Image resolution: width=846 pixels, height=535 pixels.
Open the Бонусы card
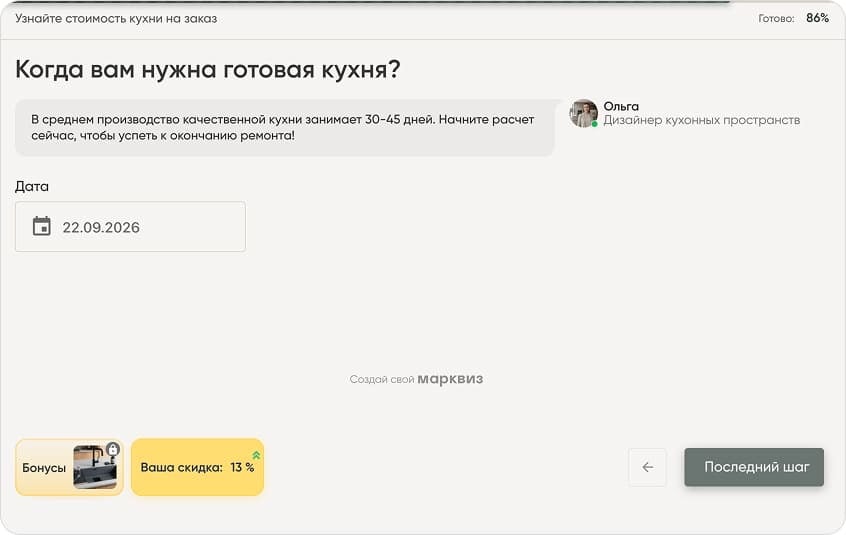tap(69, 467)
